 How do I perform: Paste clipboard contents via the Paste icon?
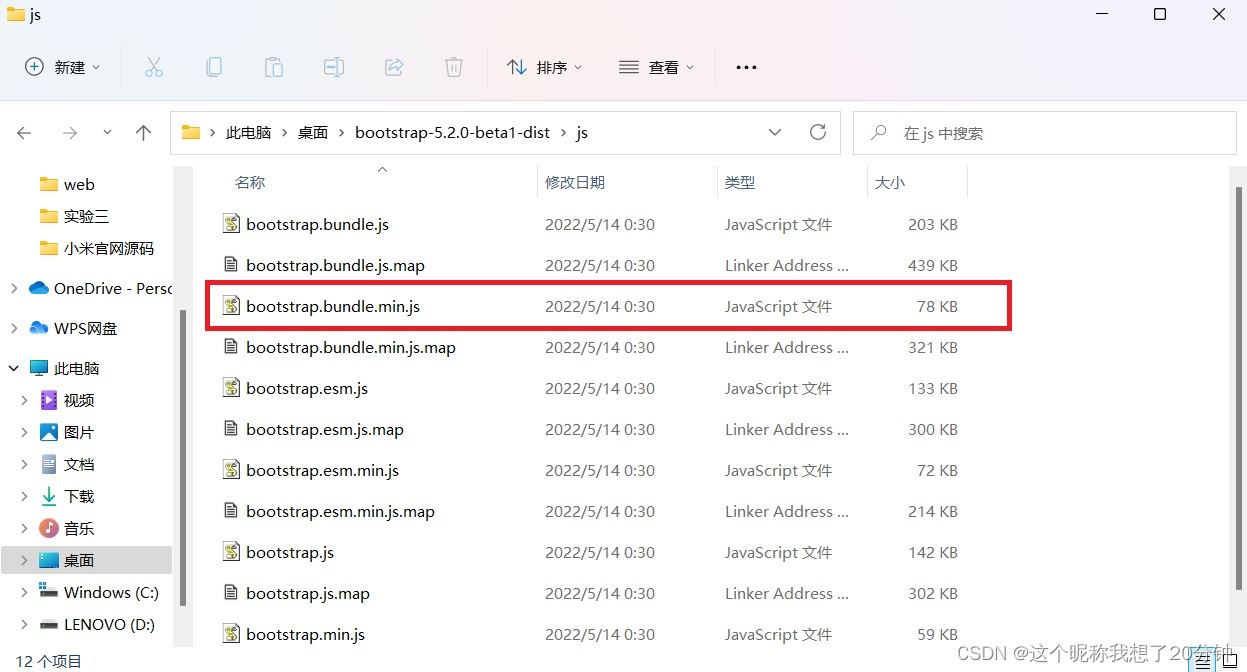274,66
